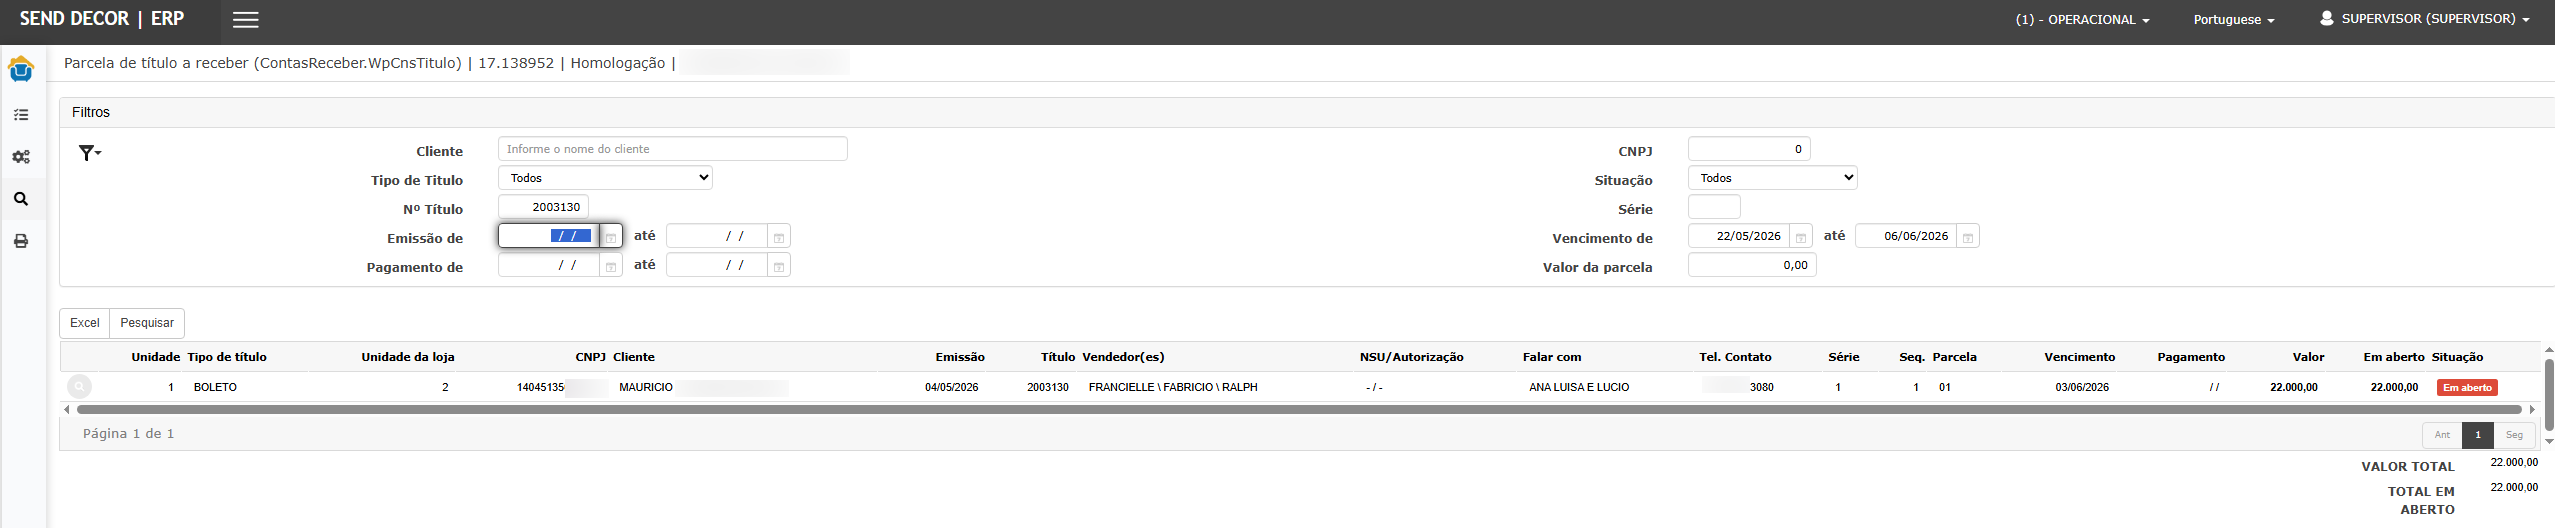Open calendar for Pagamento de start date
2555x528 pixels.
coord(611,266)
